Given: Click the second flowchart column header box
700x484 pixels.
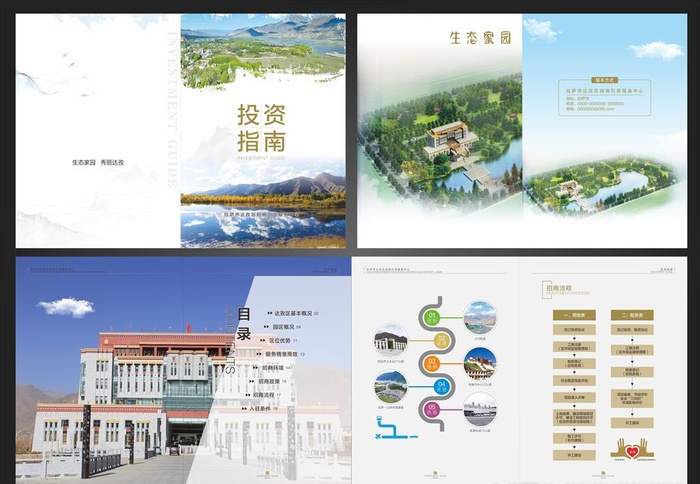Looking at the screenshot, I should pos(632,315).
